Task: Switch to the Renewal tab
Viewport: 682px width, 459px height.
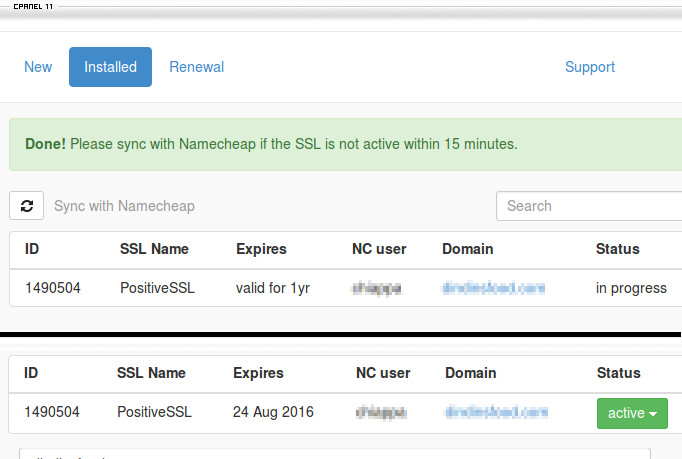Action: coord(197,67)
